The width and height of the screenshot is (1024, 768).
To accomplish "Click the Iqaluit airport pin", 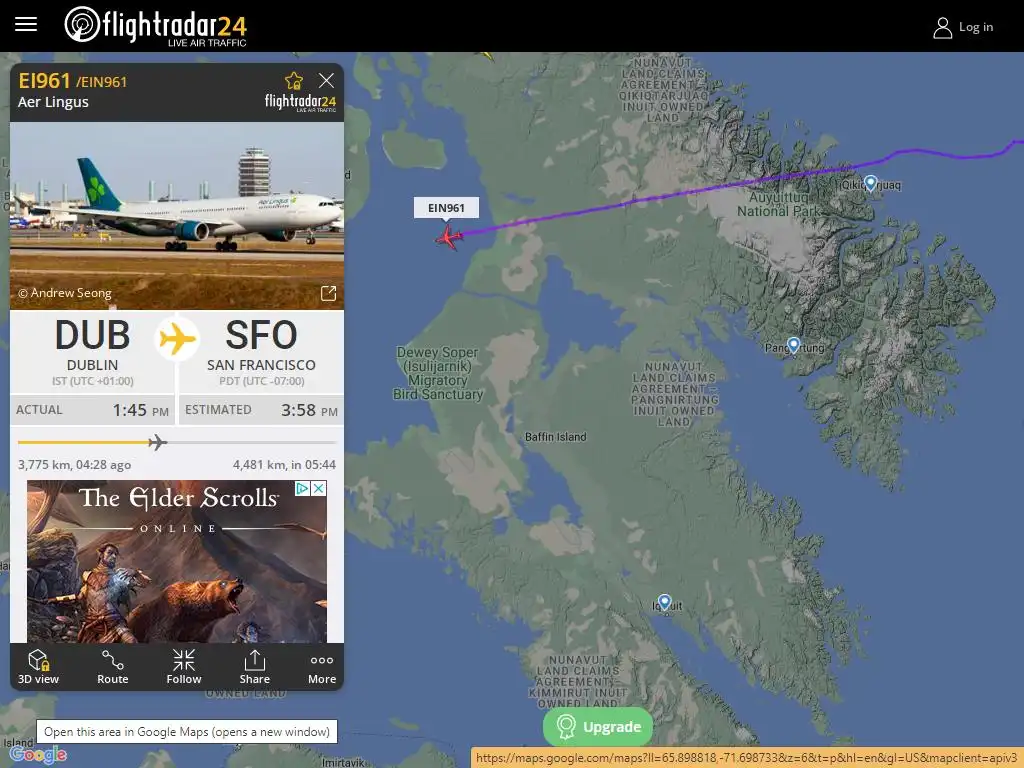I will tap(664, 602).
